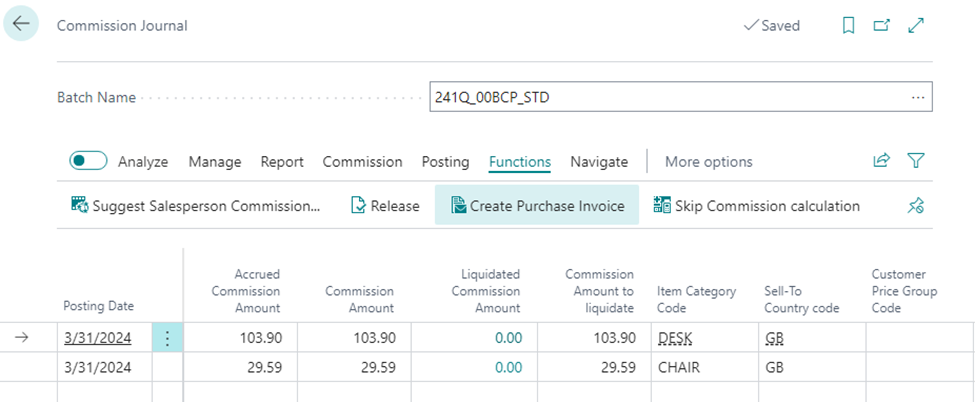Screen dimensions: 975x402
Task: Open the Posting menu
Action: (445, 162)
